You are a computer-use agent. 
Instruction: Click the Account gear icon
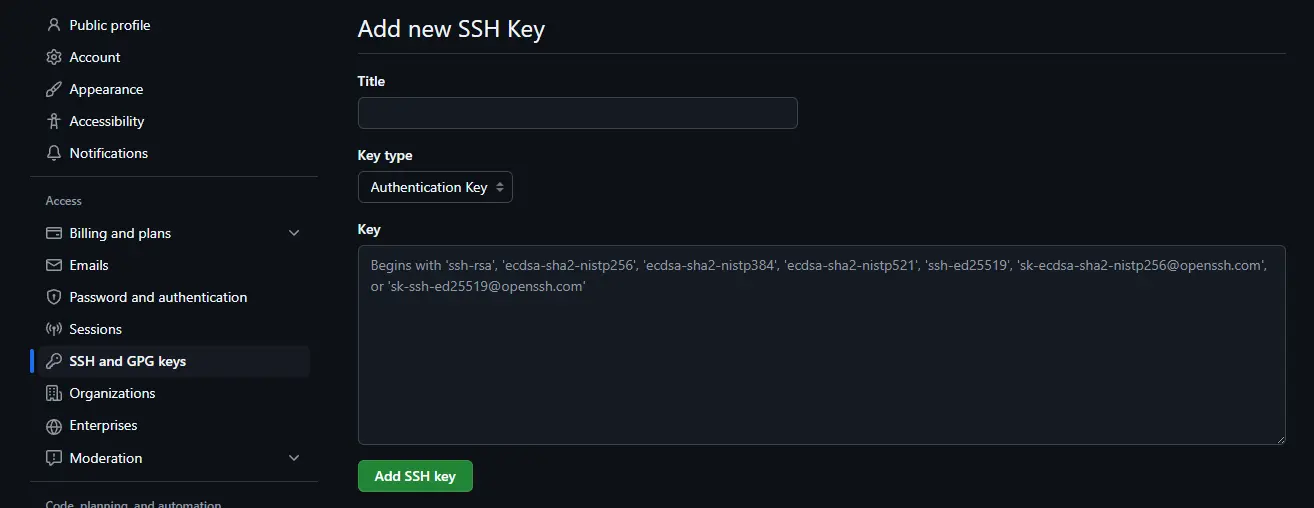[54, 57]
